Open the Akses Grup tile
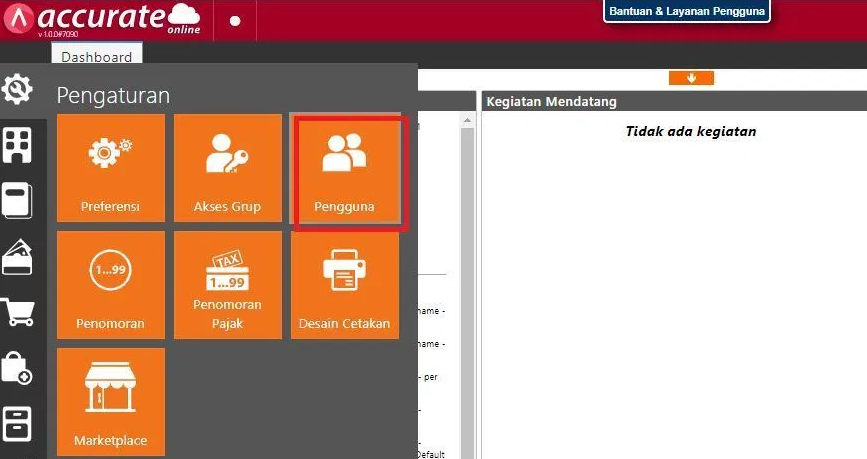The image size is (867, 459). pyautogui.click(x=227, y=168)
